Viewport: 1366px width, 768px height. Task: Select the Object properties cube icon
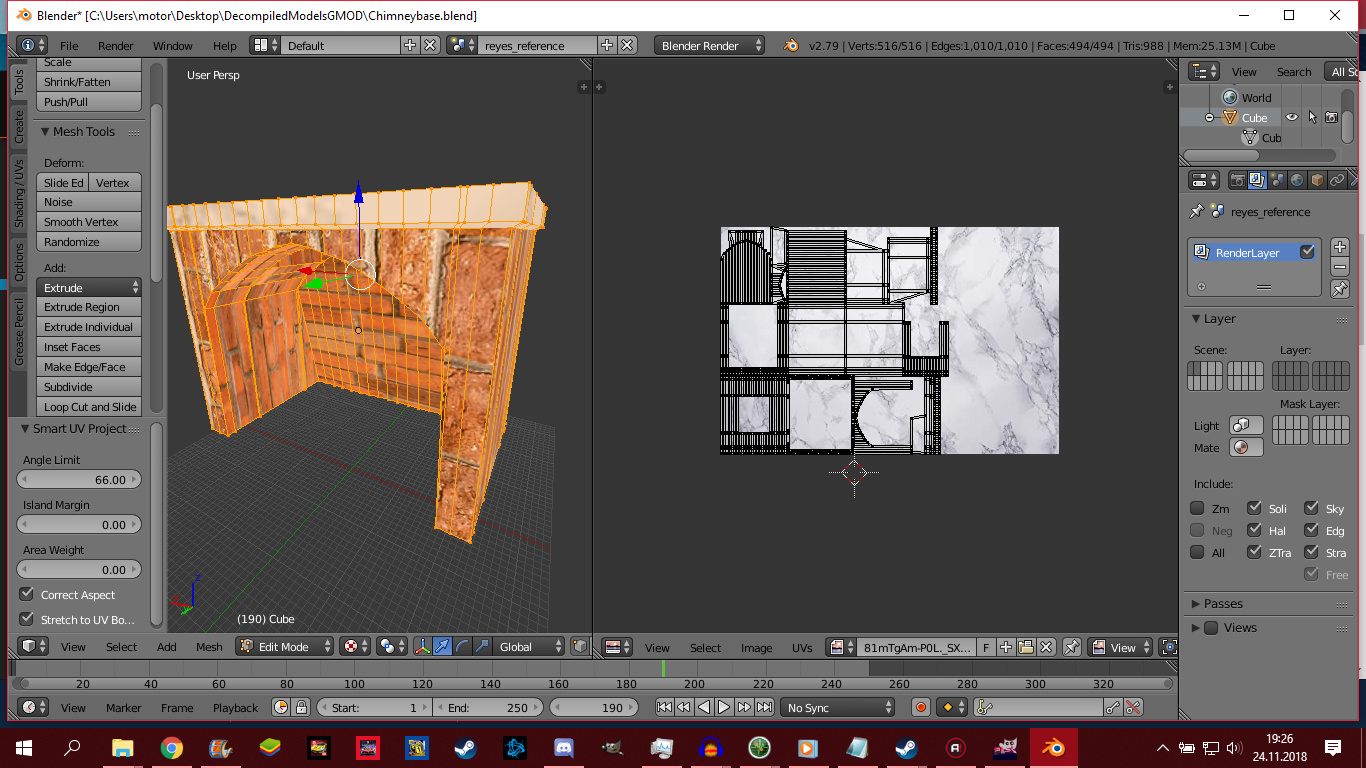tap(1317, 179)
